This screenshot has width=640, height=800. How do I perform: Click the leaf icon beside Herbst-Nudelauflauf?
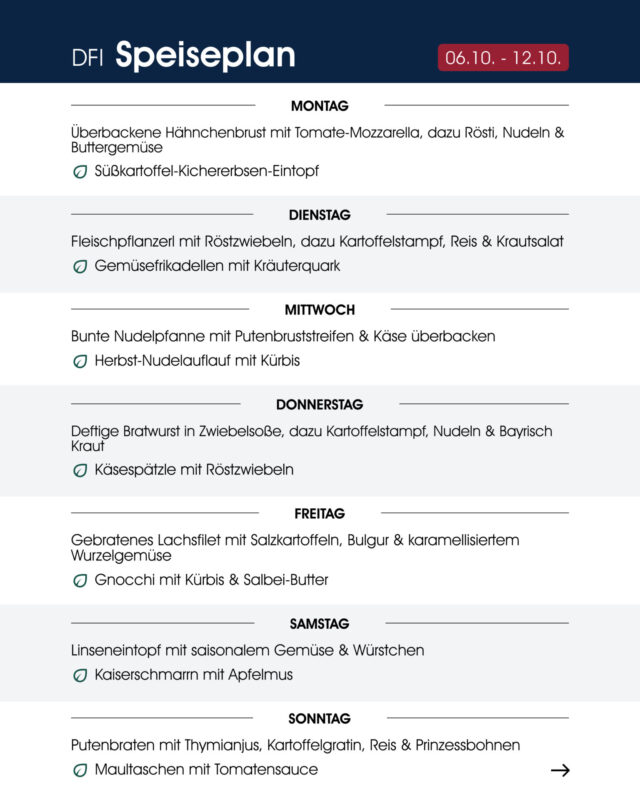coord(80,361)
